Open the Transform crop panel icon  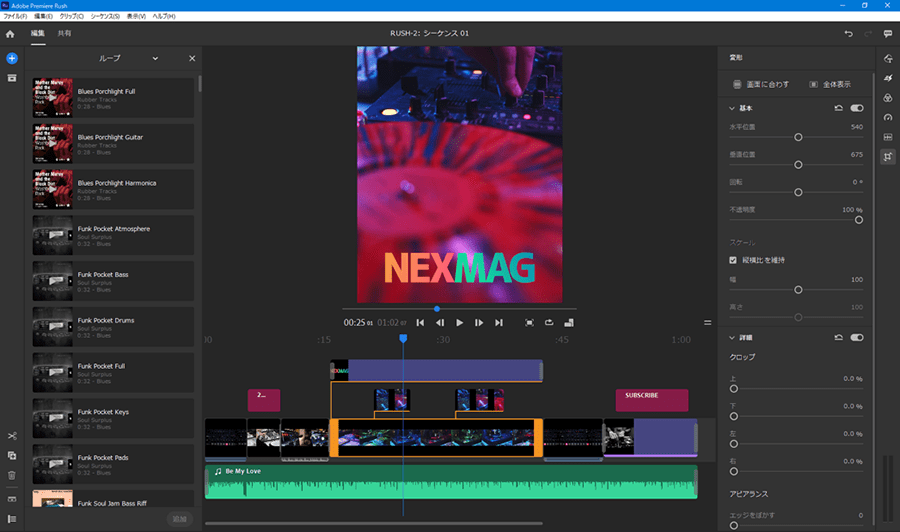point(888,156)
